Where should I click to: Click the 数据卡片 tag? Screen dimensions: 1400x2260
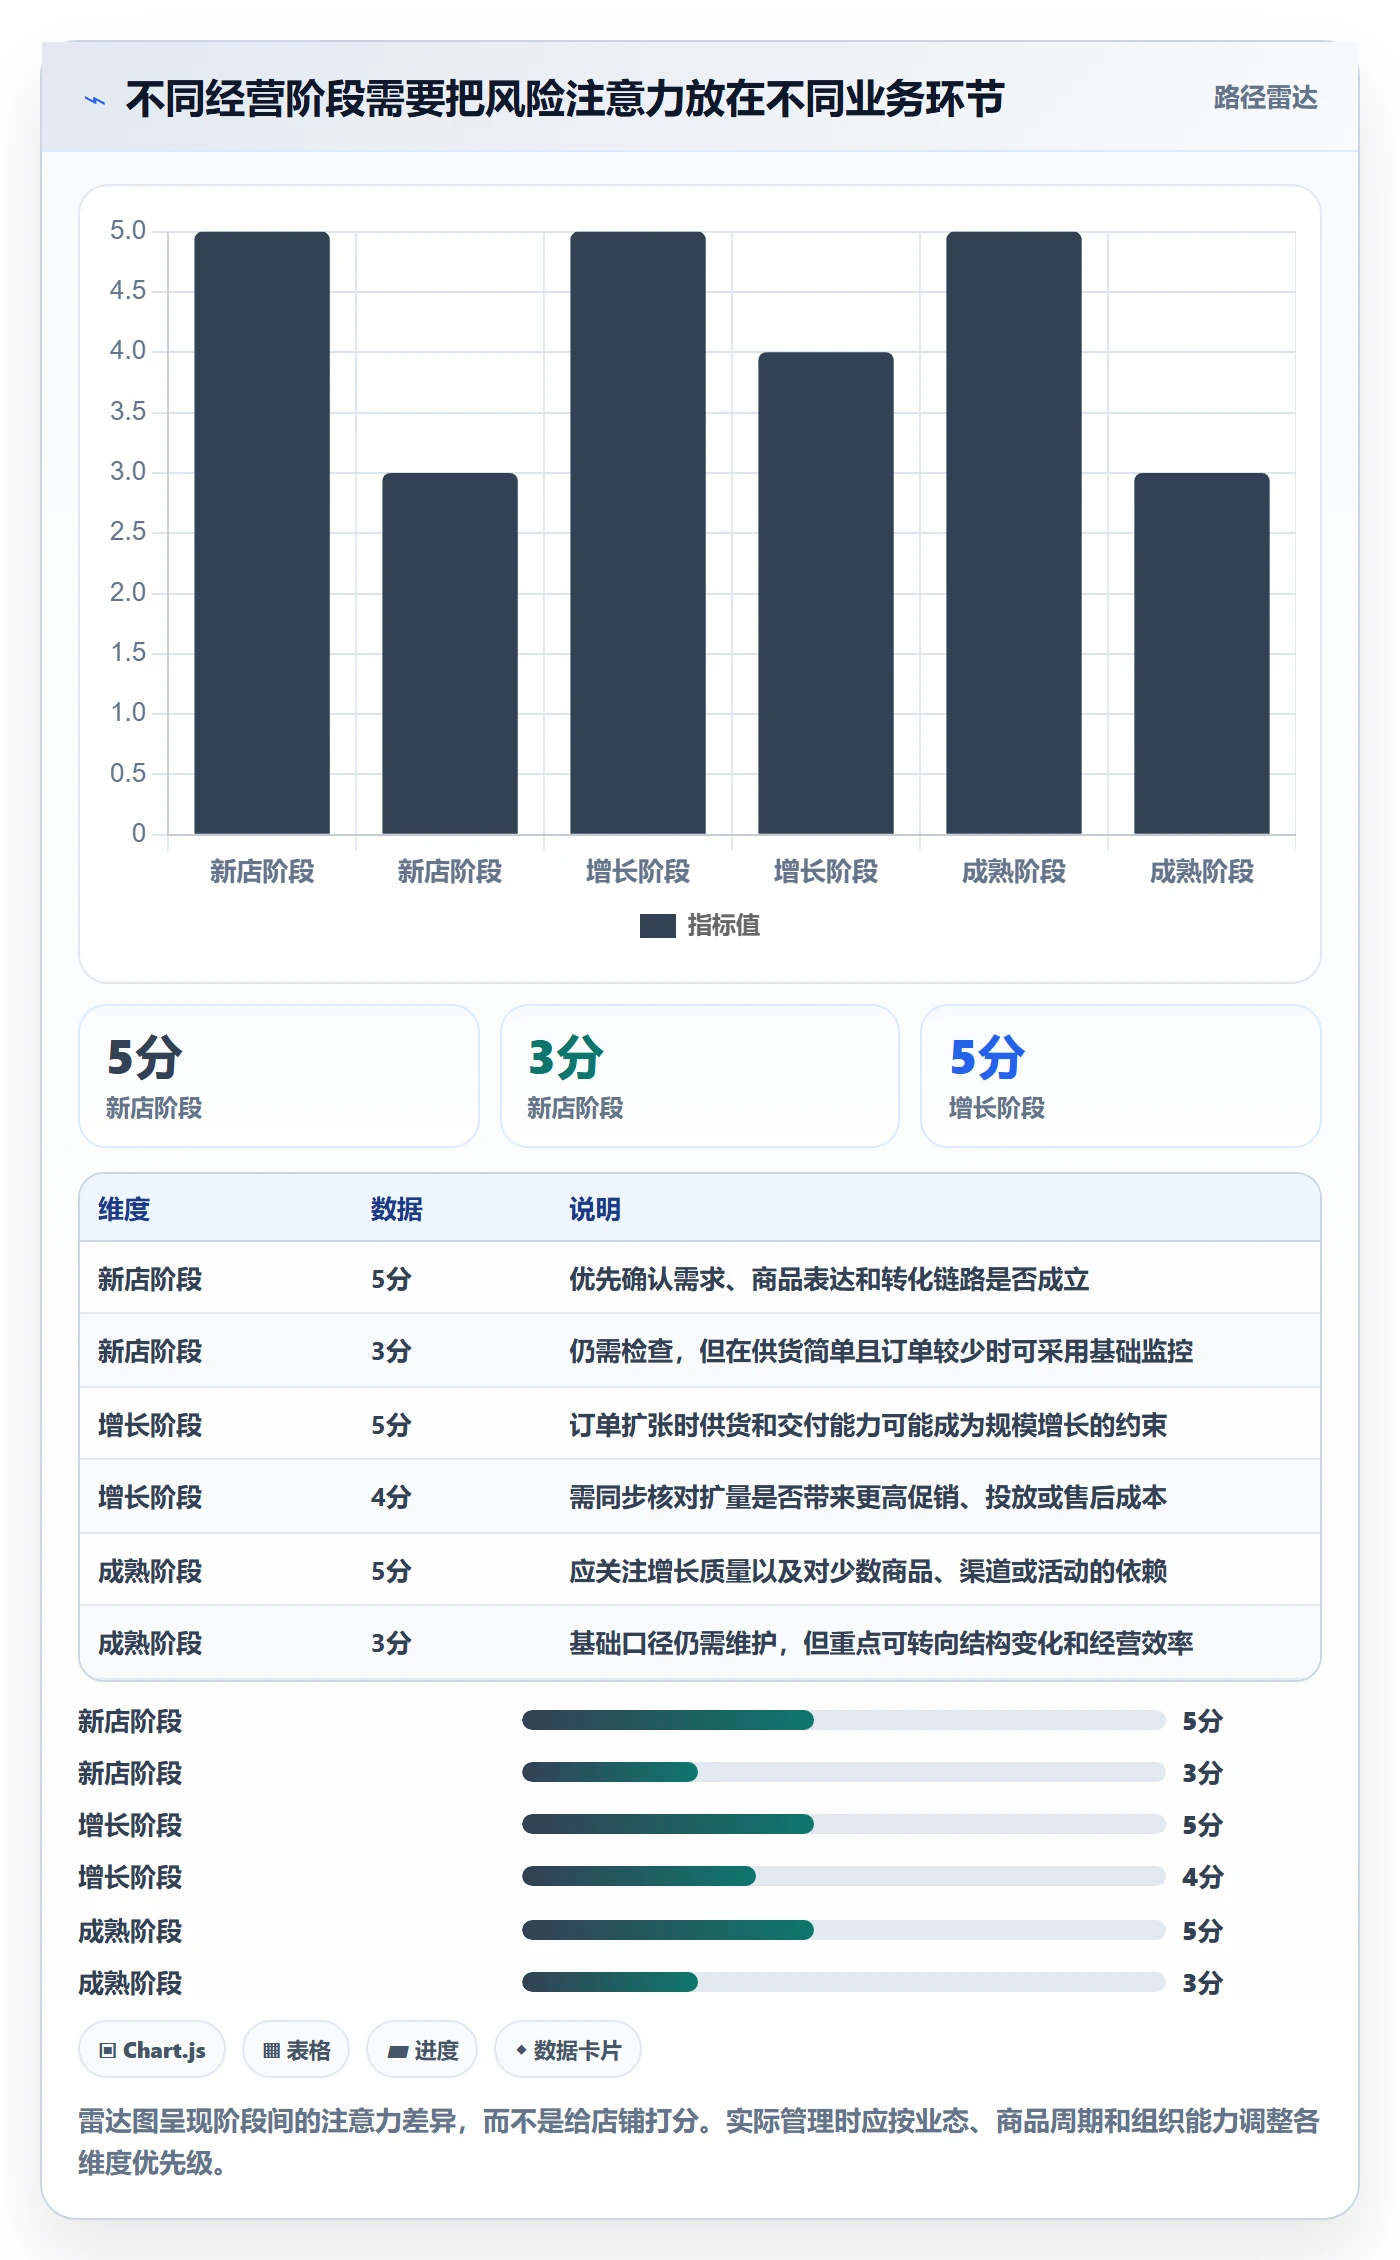click(568, 2050)
